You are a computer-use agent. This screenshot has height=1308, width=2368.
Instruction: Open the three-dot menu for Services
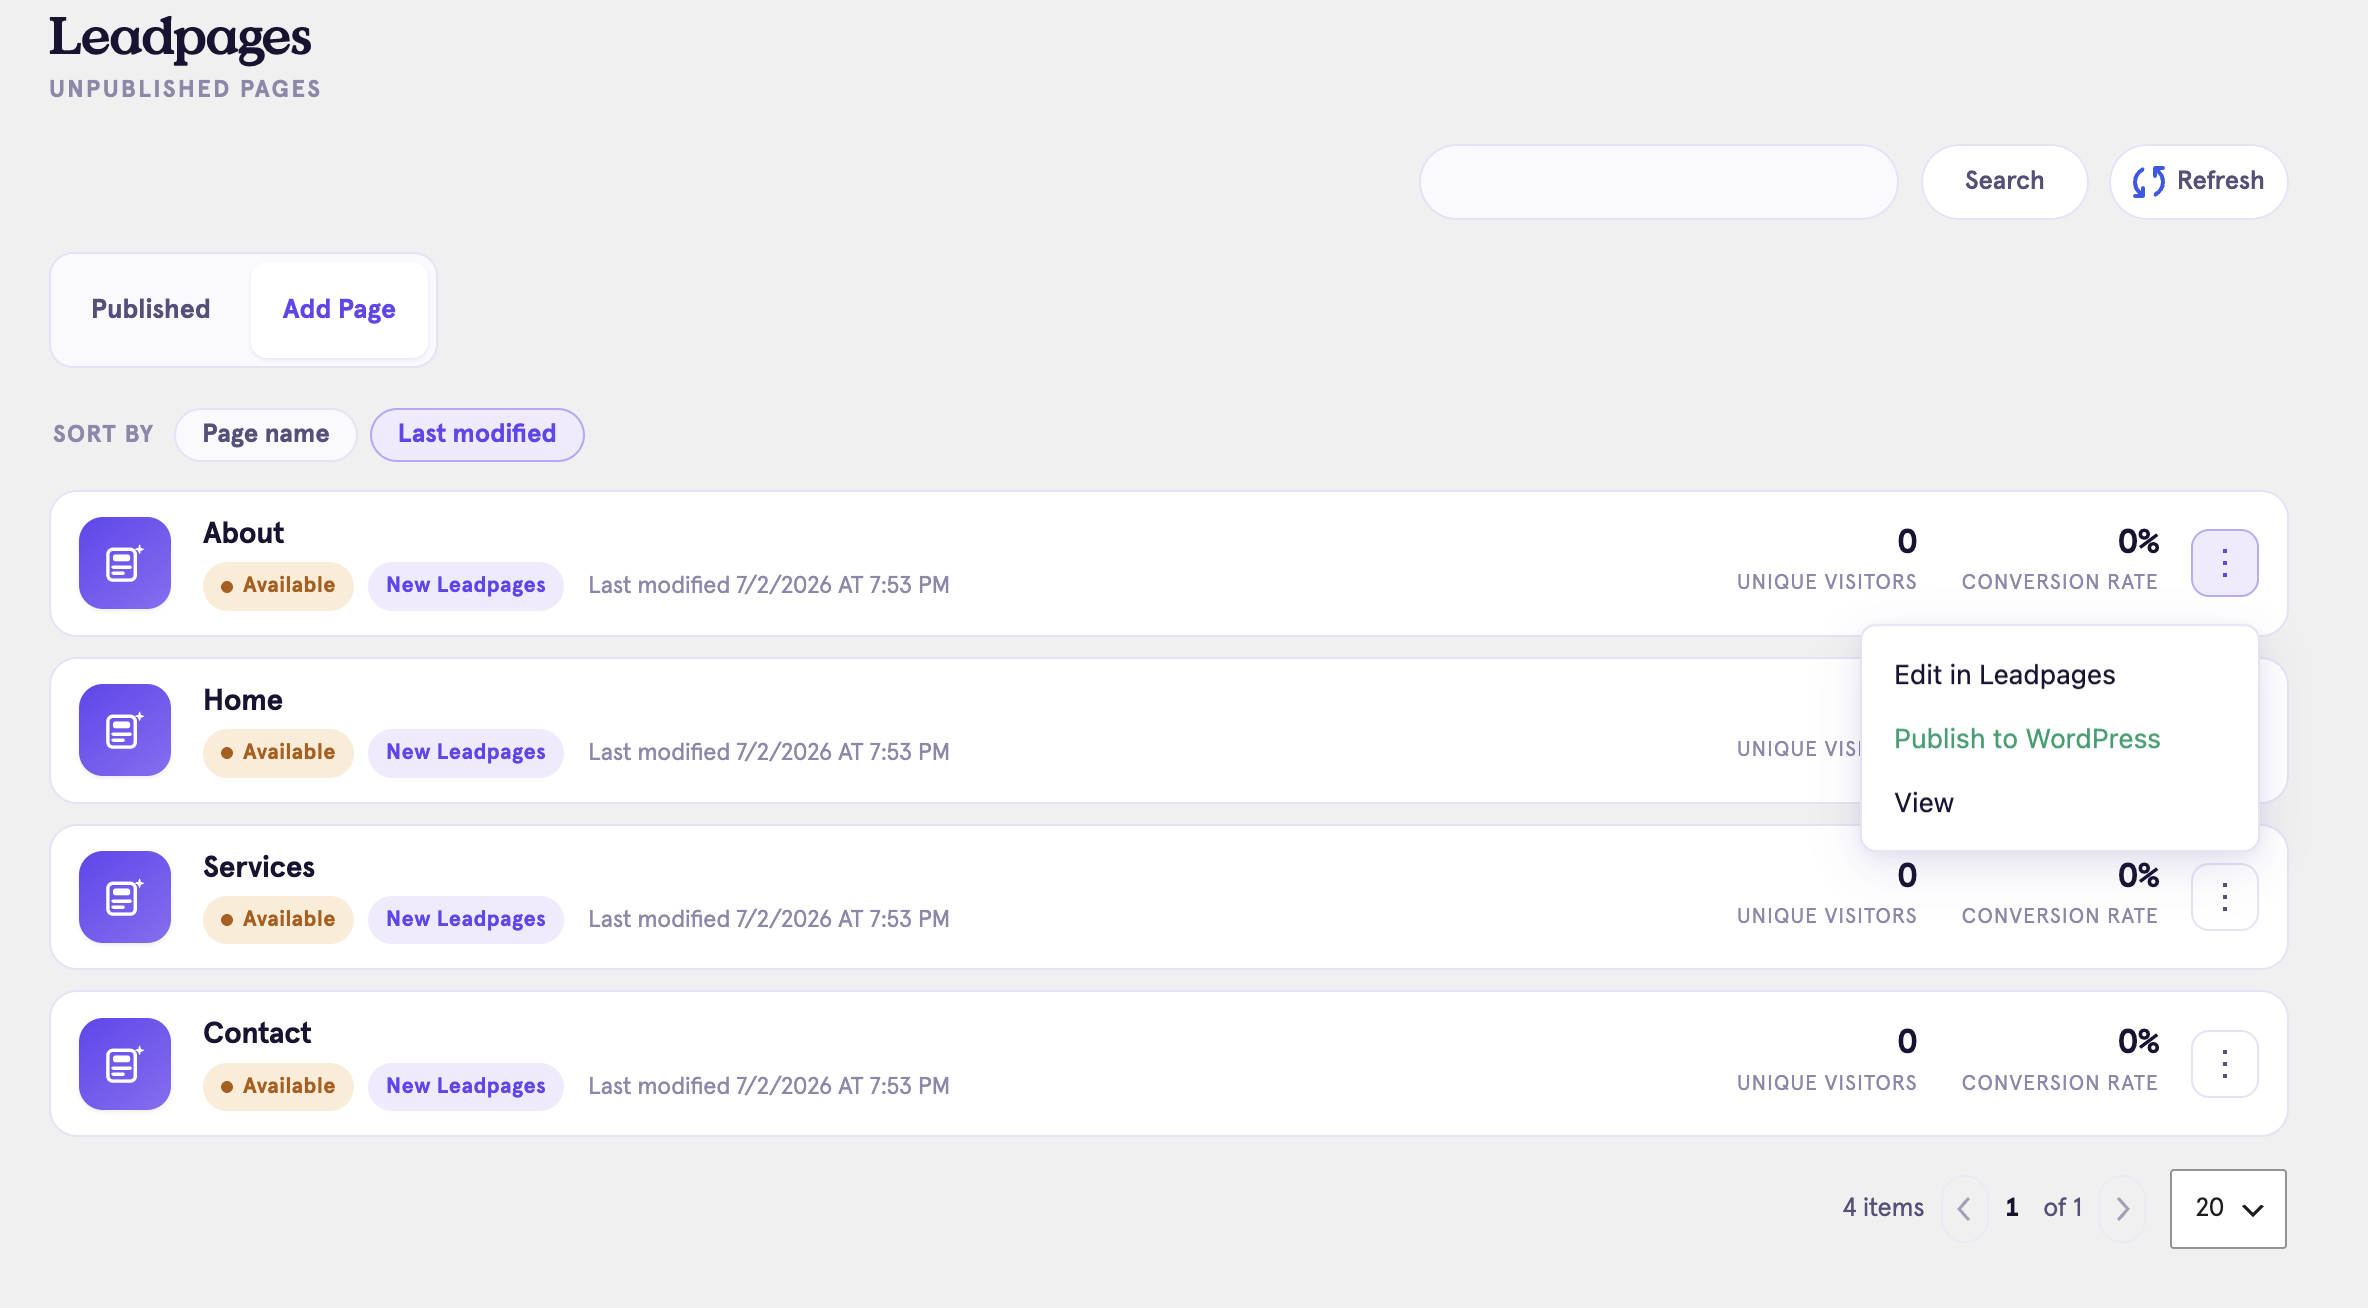pos(2225,897)
